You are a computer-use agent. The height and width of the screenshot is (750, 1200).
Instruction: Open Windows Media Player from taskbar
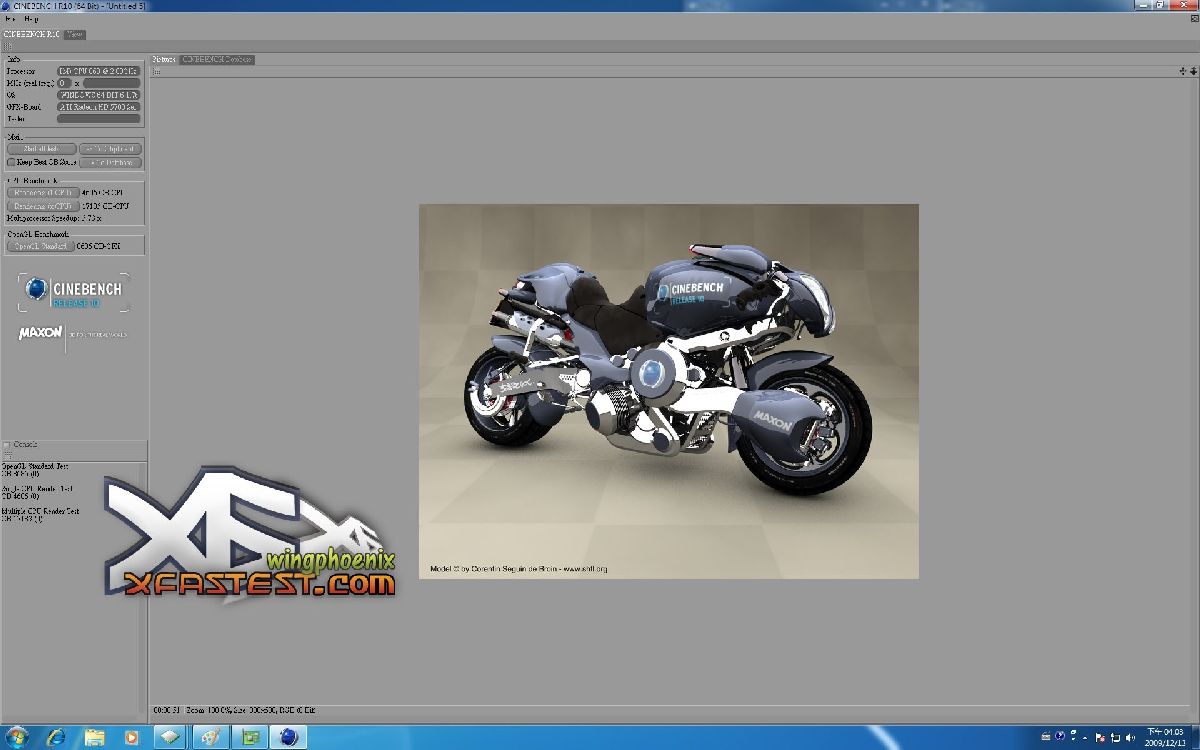[131, 737]
